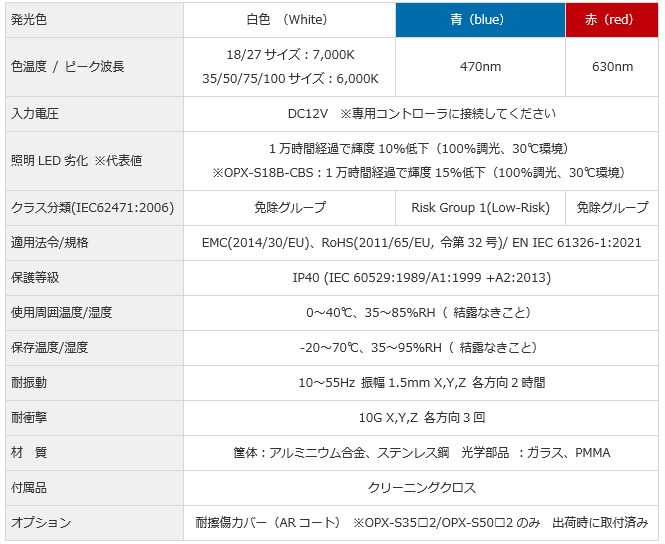The image size is (665, 544).
Task: Click the 保存温度/湿度 label
Action: [x=50, y=348]
